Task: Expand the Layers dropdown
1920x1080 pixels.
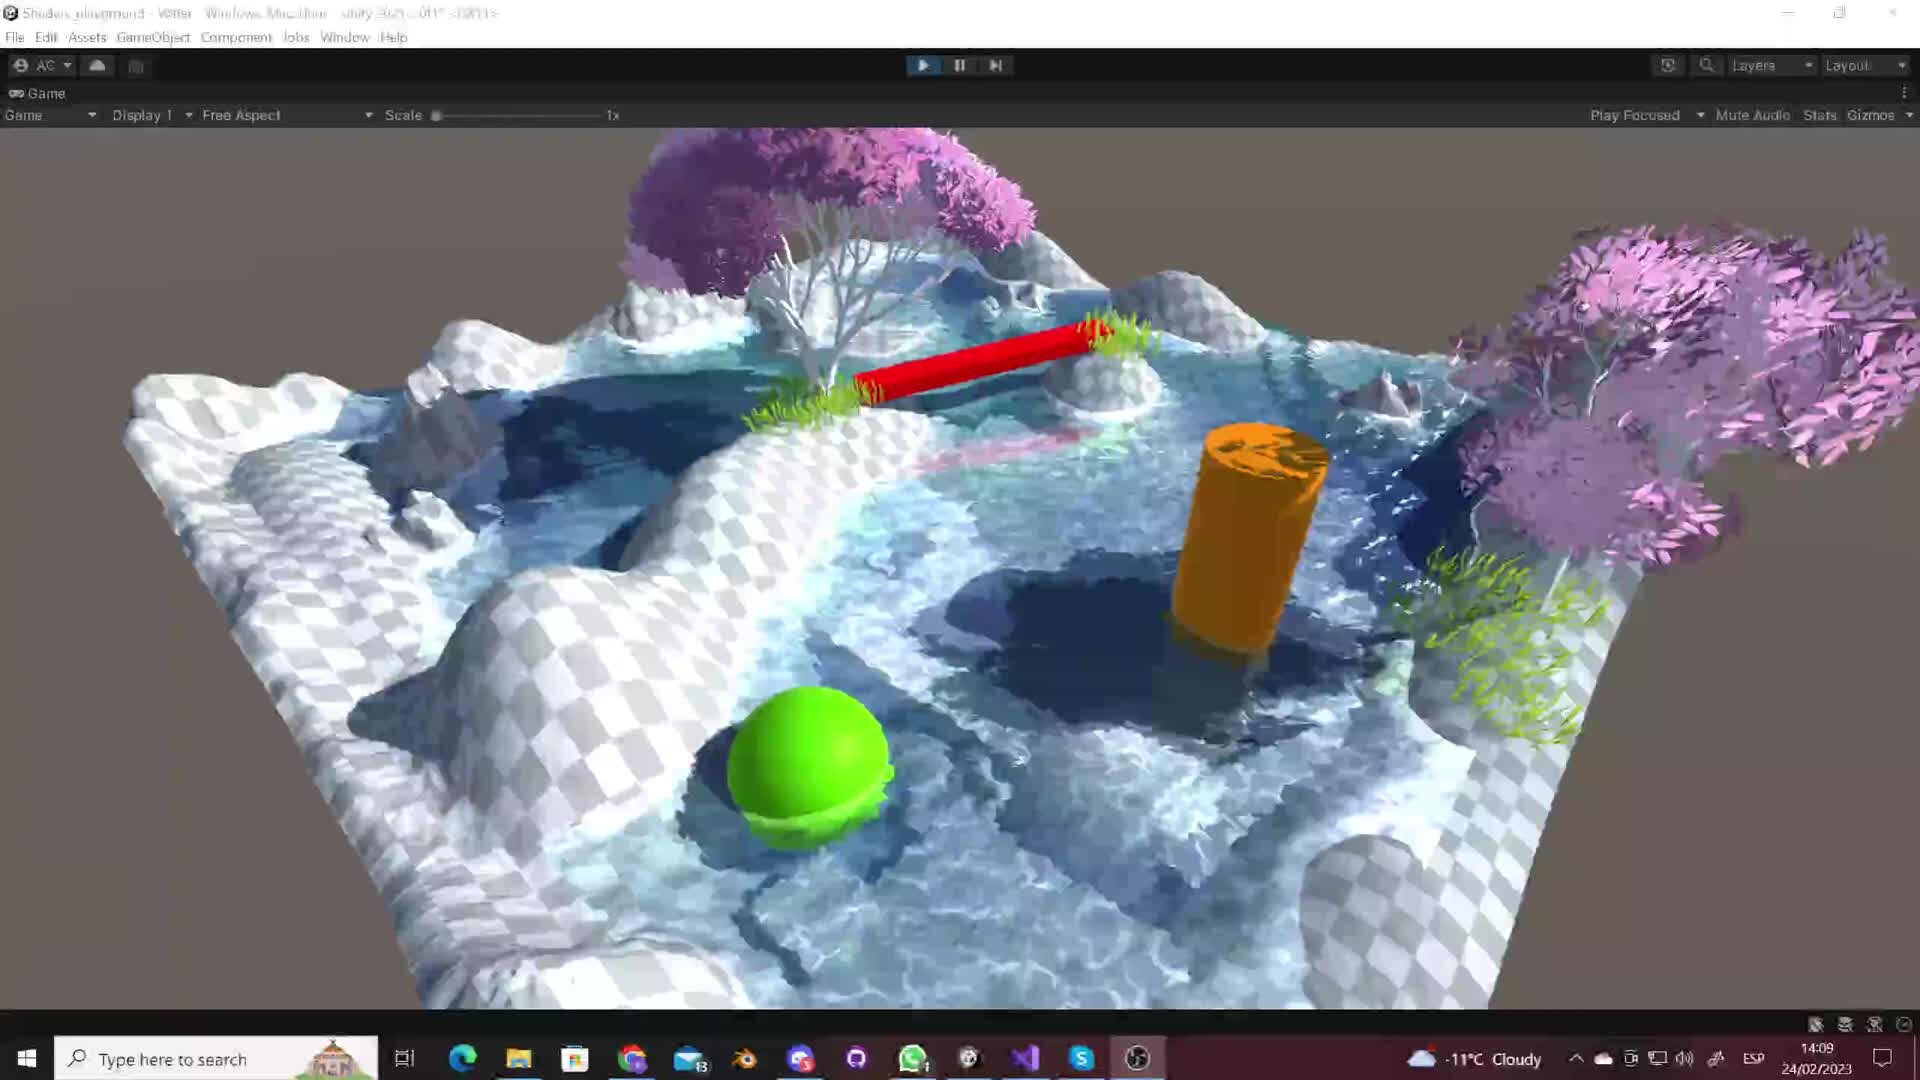Action: pyautogui.click(x=1771, y=65)
